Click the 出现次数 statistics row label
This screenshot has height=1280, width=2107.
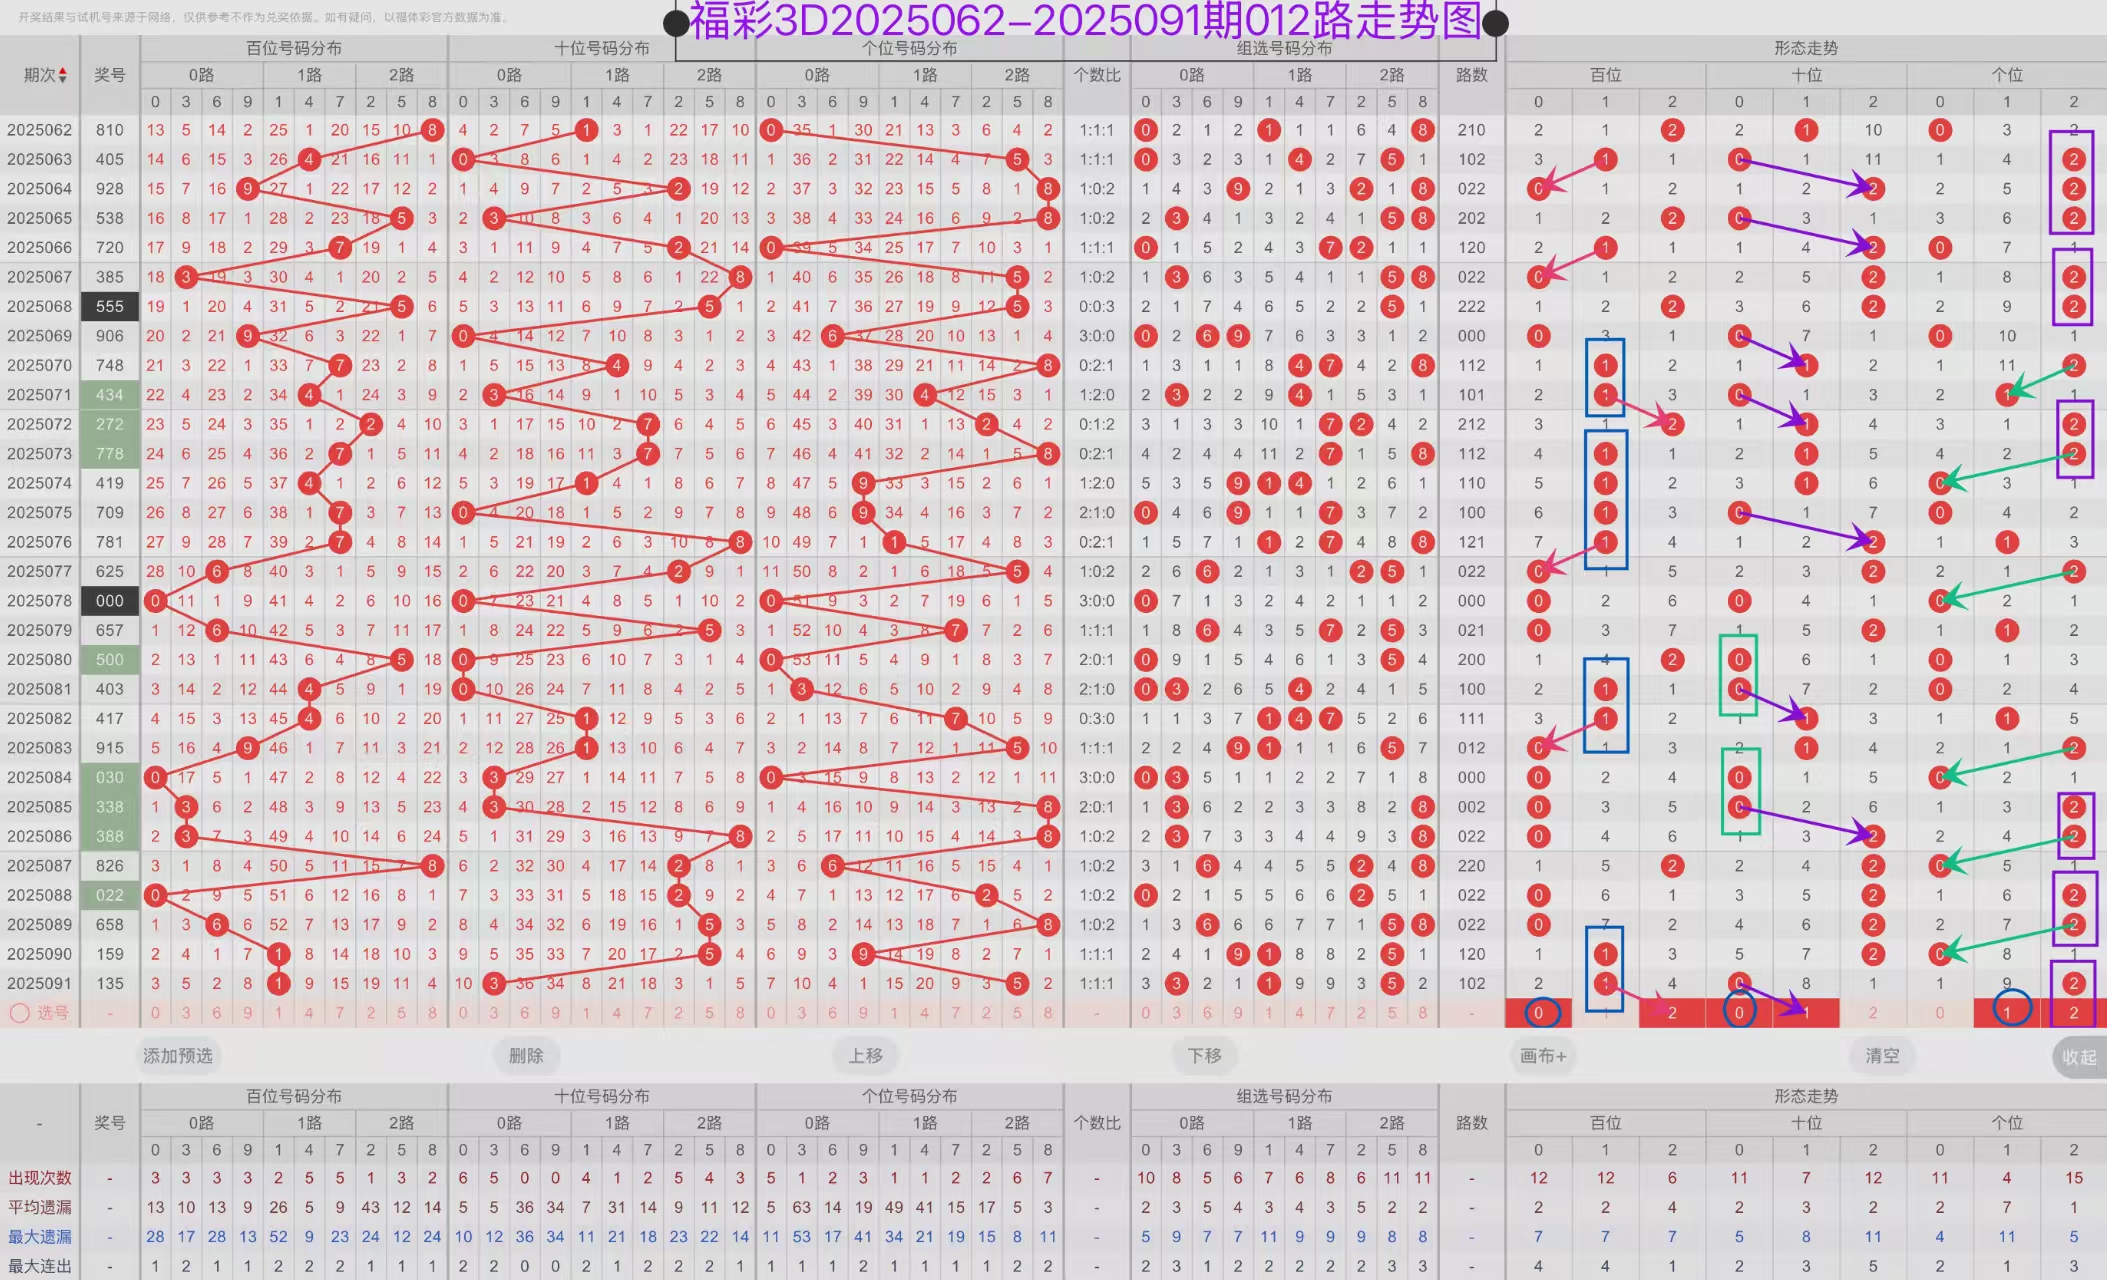[40, 1178]
